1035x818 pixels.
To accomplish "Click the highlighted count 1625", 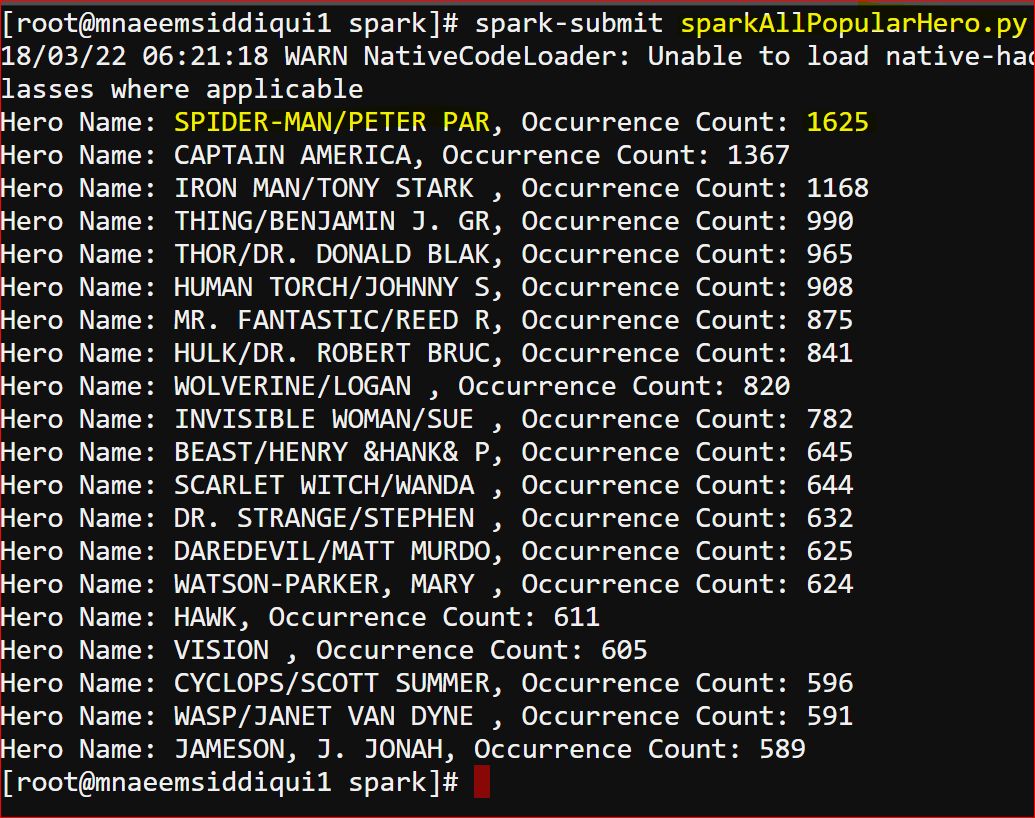I will tap(838, 122).
